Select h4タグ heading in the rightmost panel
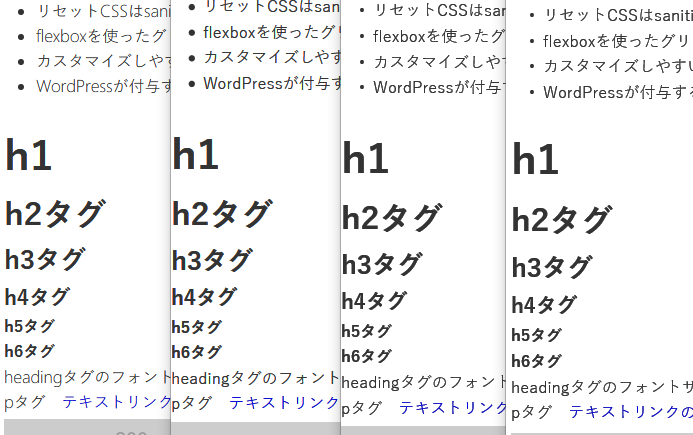The height and width of the screenshot is (435, 693). (x=544, y=305)
